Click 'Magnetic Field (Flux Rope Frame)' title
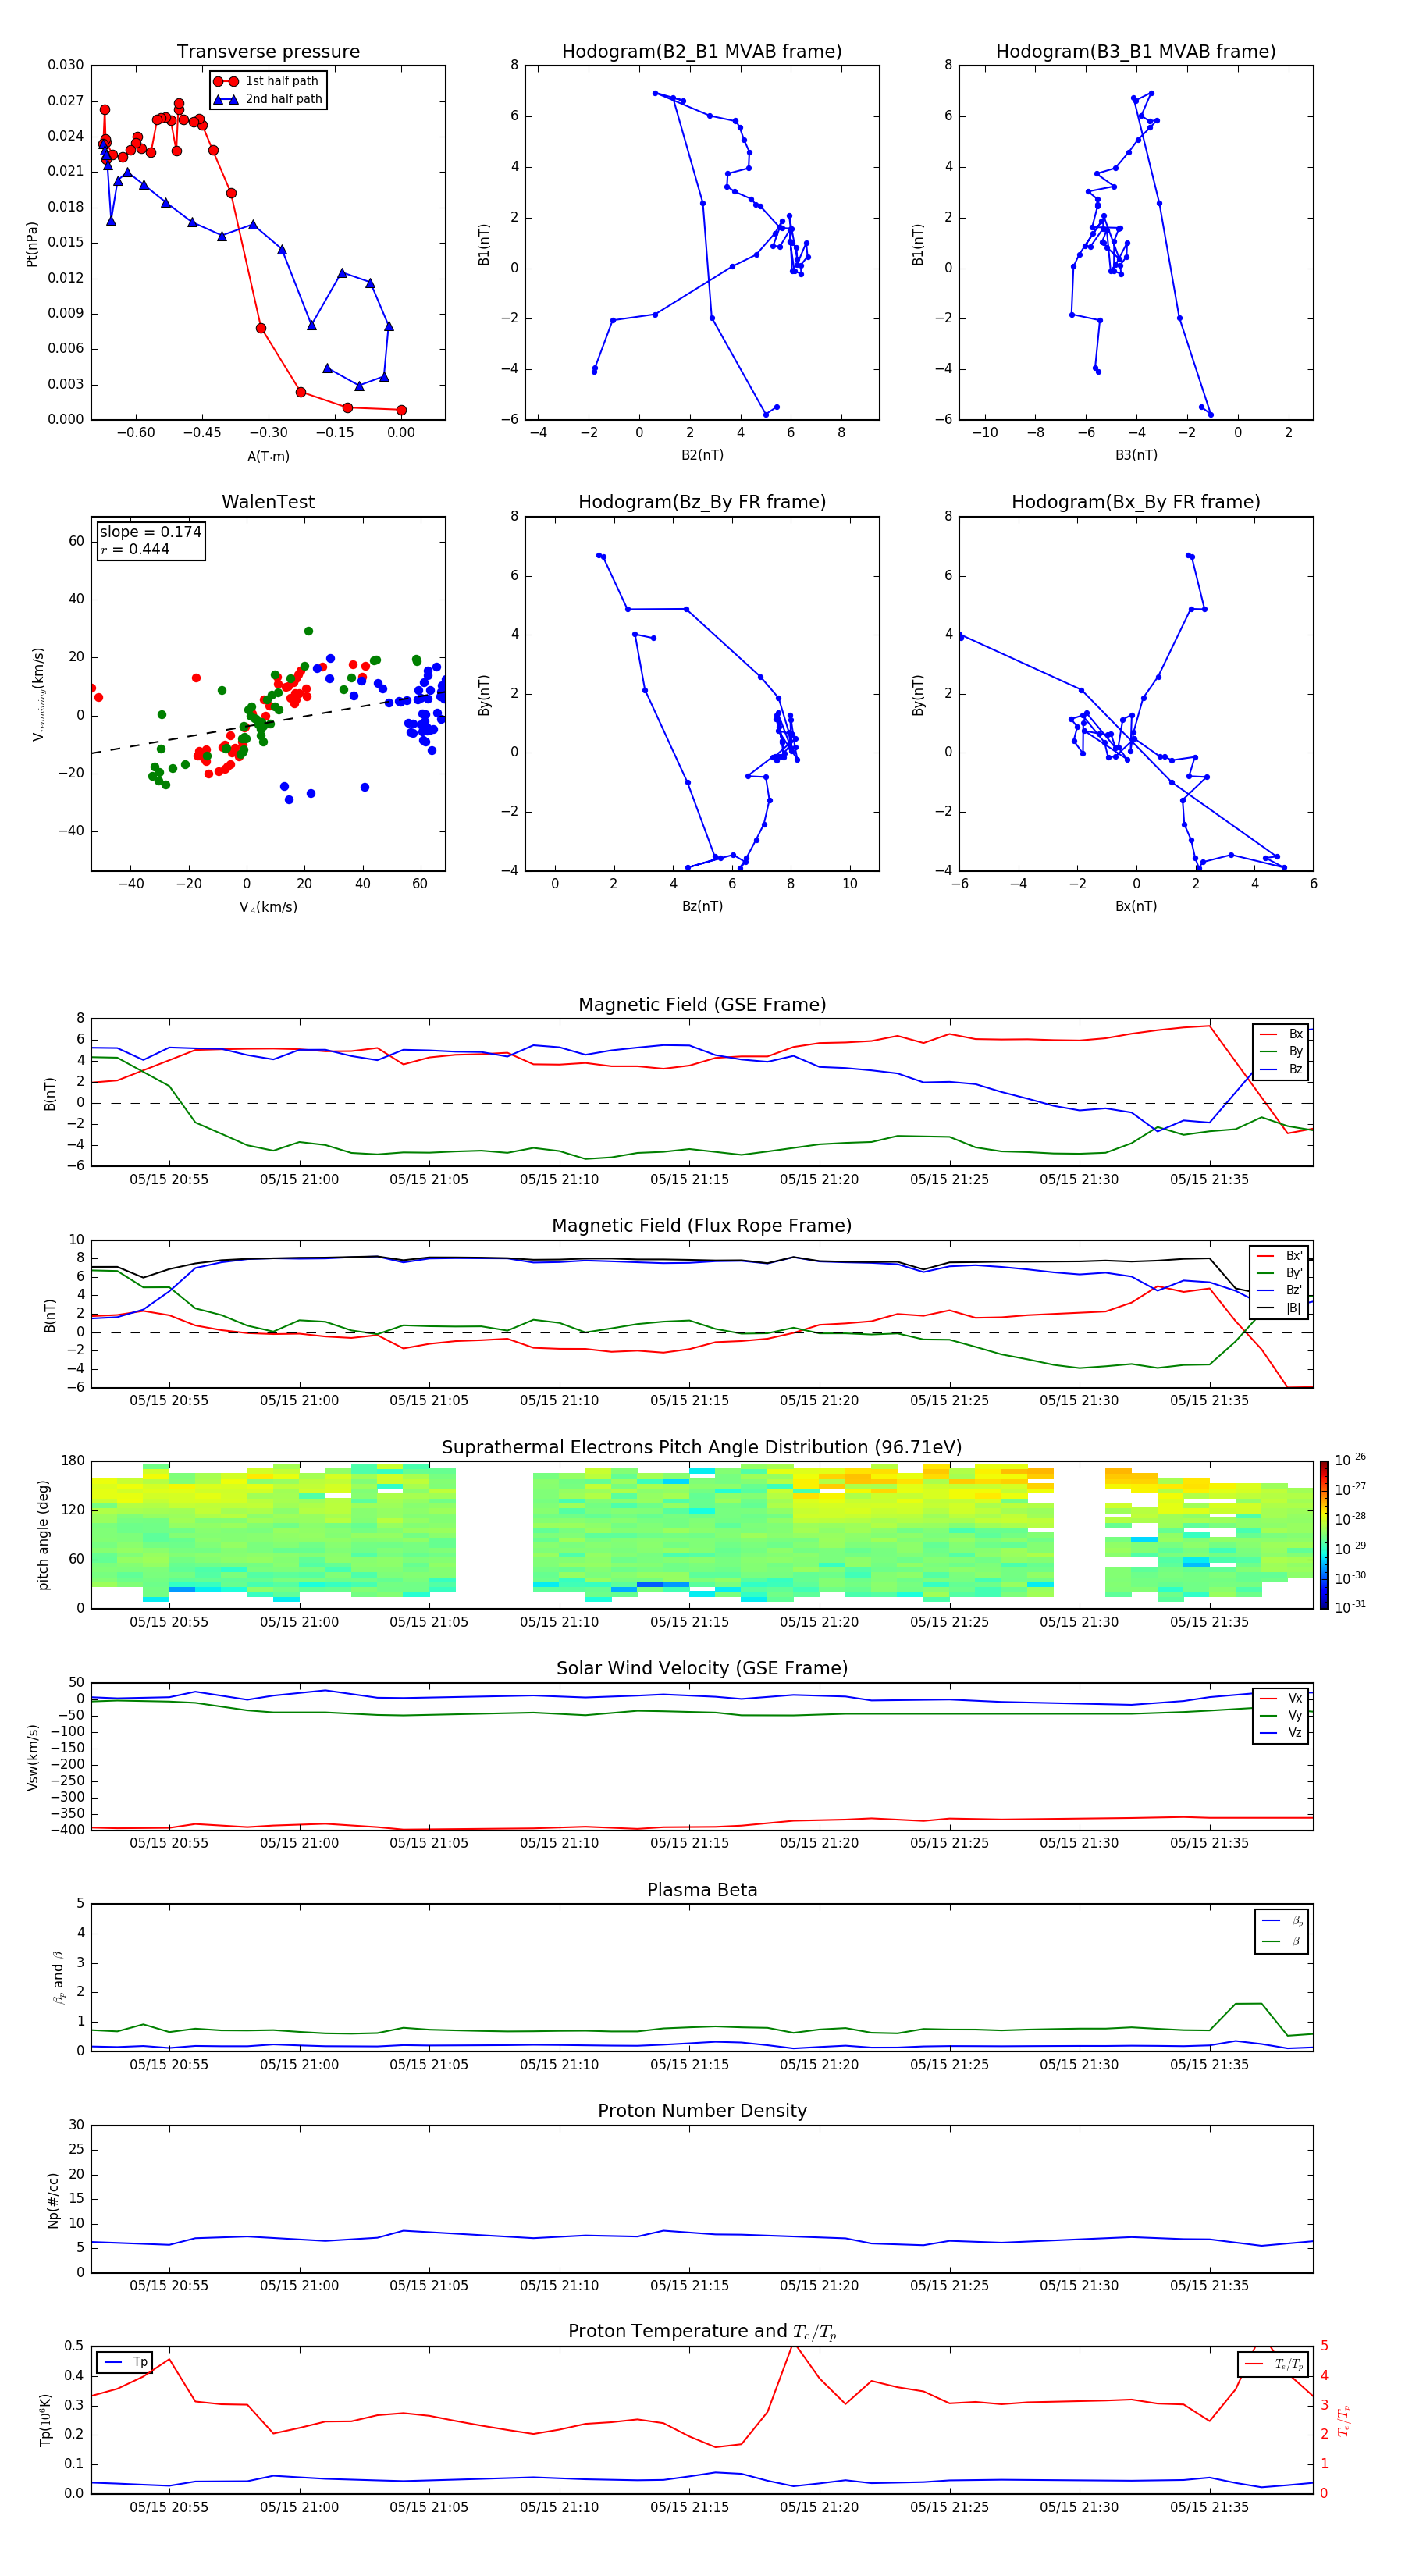Screen dimensions: 1405x2576 (x=702, y=1226)
